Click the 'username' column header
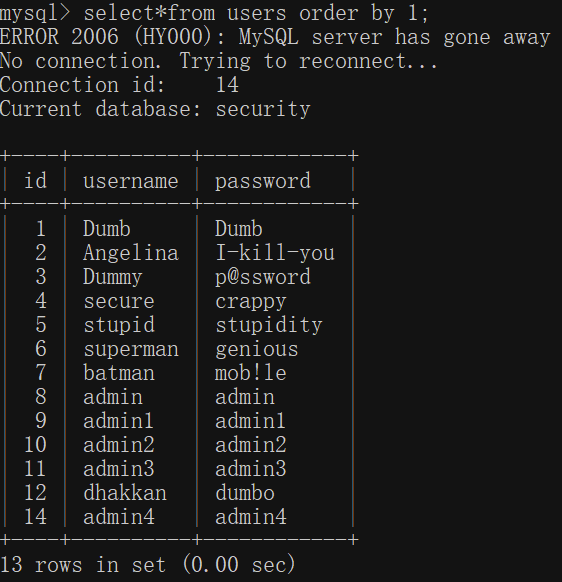This screenshot has height=582, width=562. coord(131,181)
